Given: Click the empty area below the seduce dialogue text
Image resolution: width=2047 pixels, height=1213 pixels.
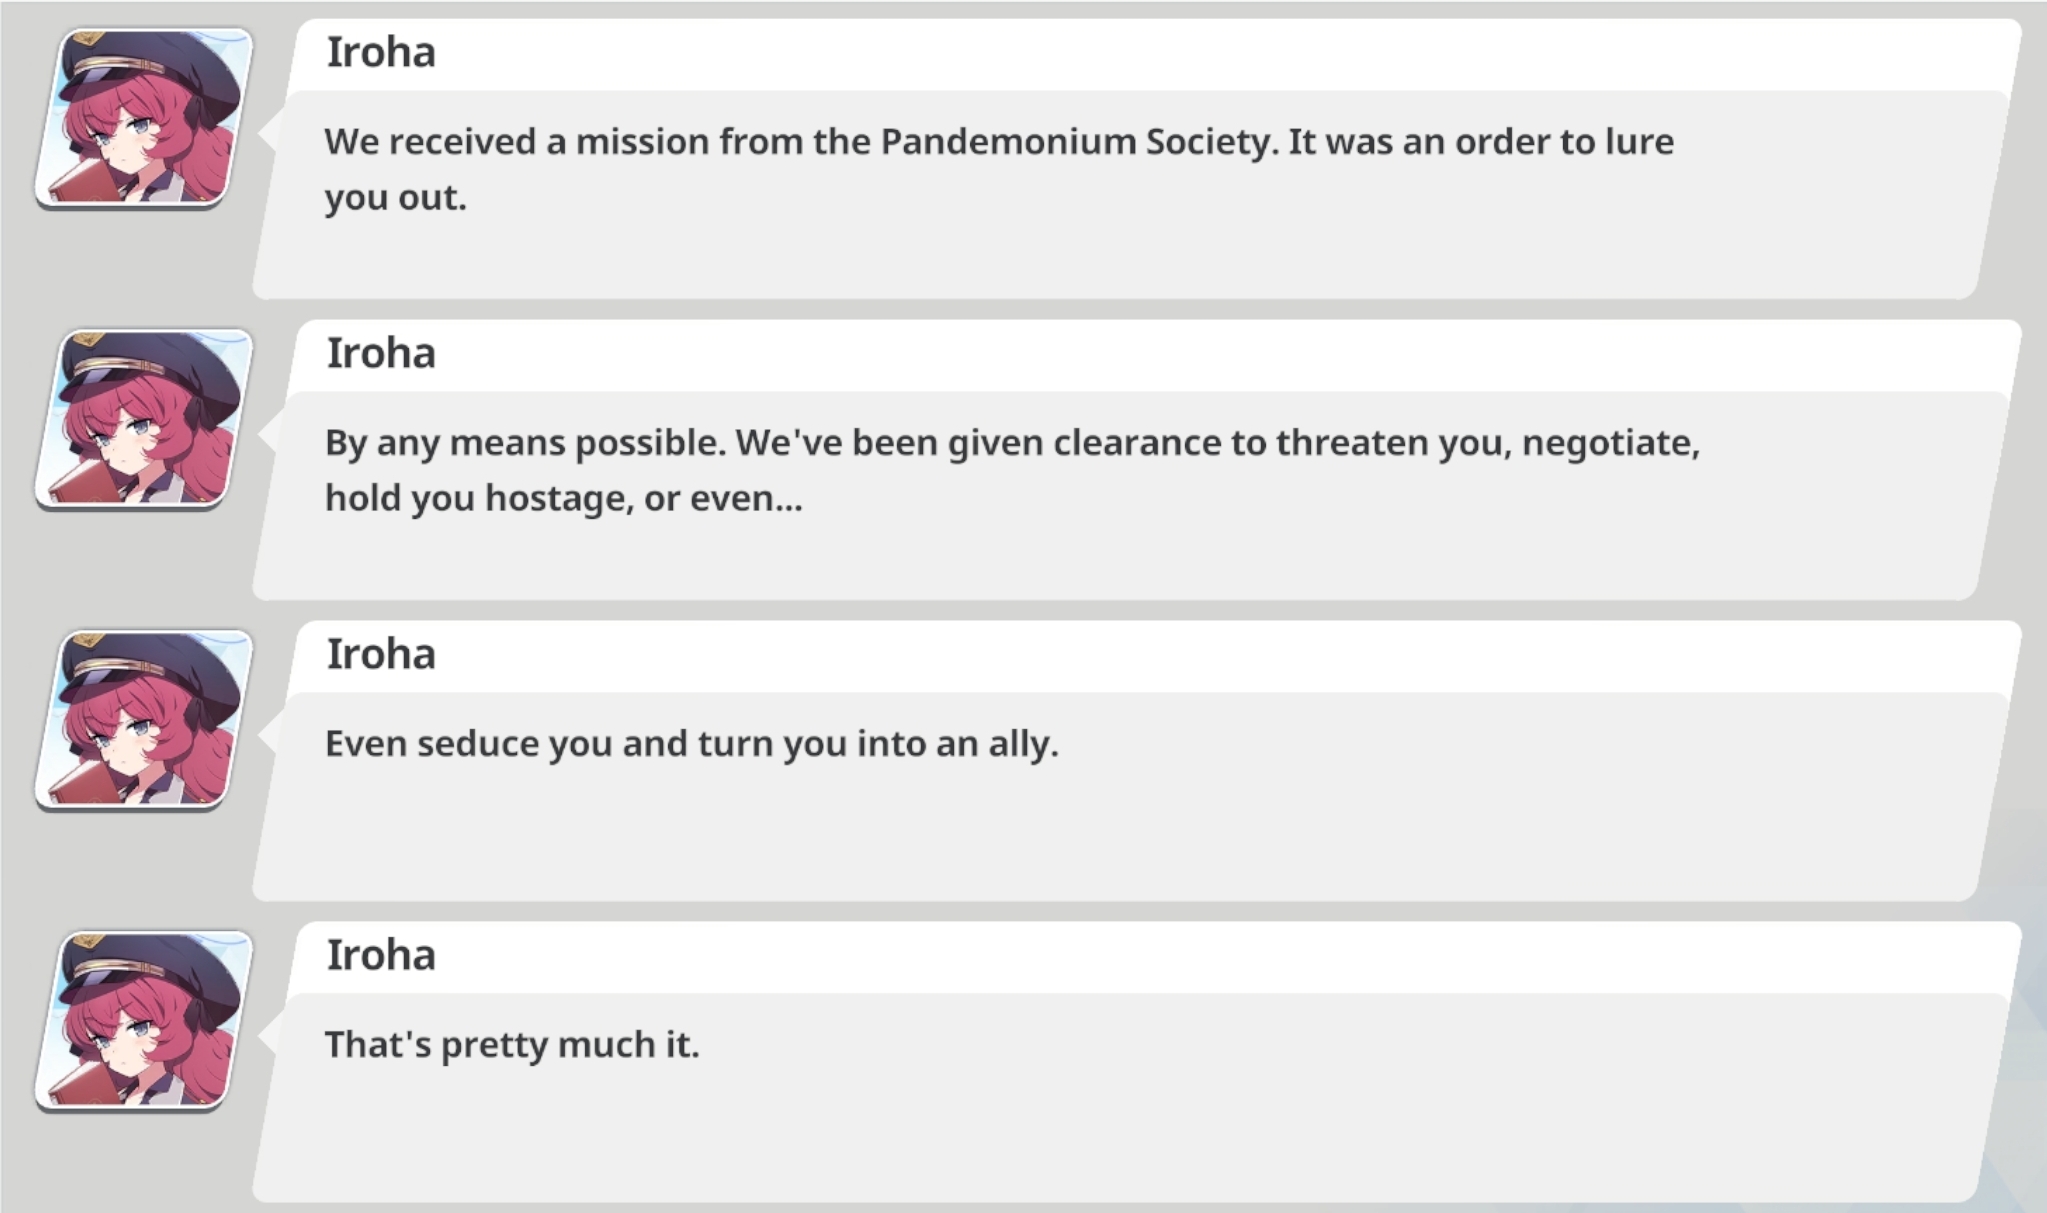Looking at the screenshot, I should (1100, 830).
